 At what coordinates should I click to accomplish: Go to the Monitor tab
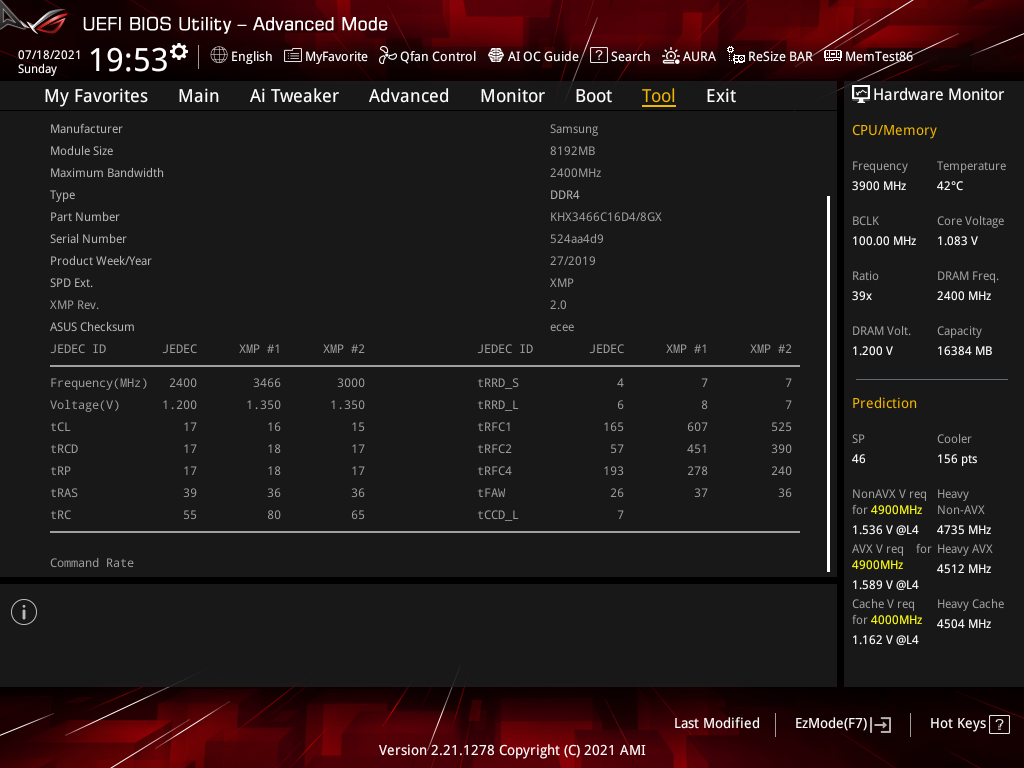(512, 96)
